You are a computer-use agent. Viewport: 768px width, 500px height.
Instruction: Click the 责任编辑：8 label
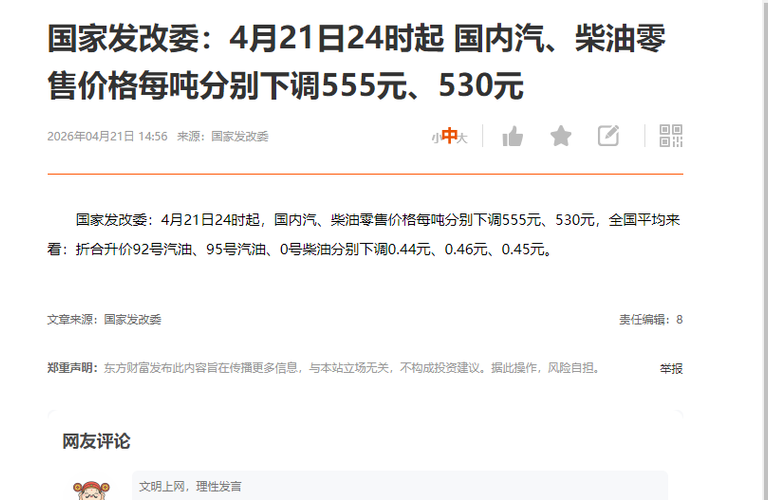[650, 320]
